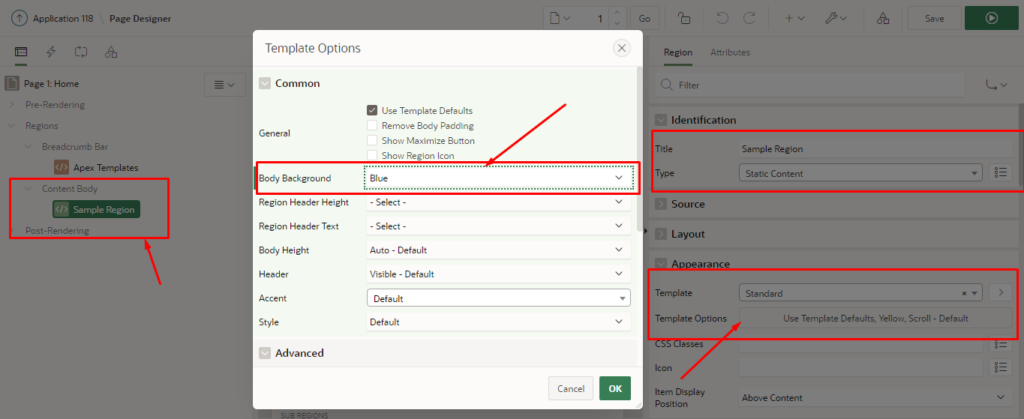Enable Remove Body Padding option
1024x419 pixels.
coord(372,126)
